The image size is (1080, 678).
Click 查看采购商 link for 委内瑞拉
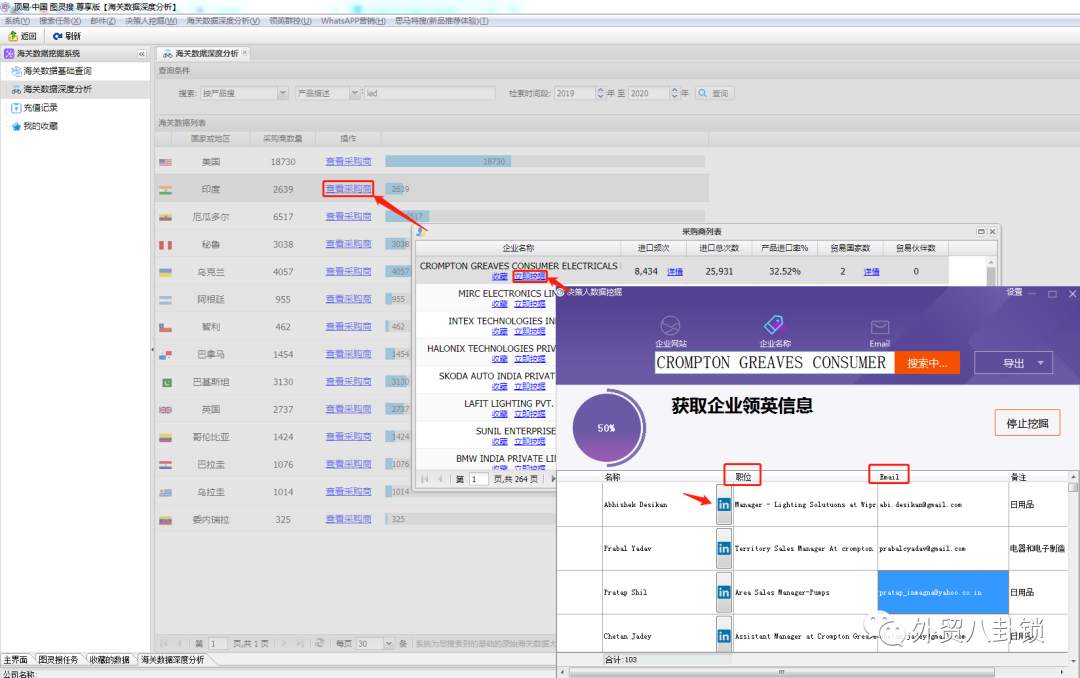(349, 519)
